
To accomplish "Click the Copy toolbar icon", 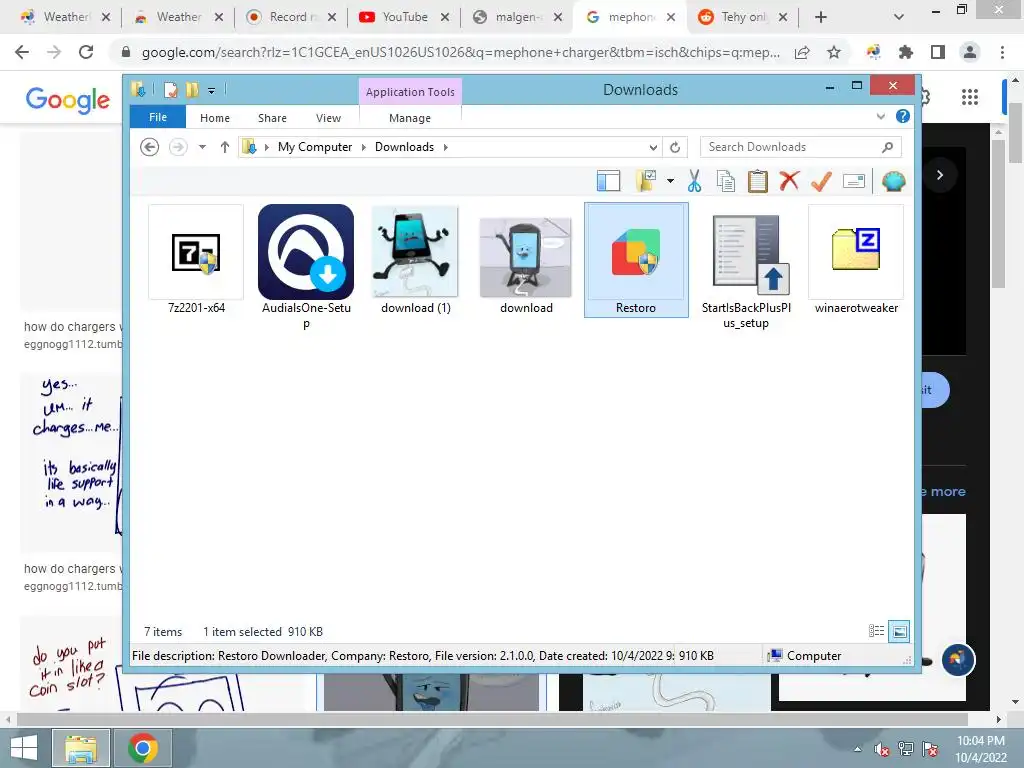I will coord(726,181).
